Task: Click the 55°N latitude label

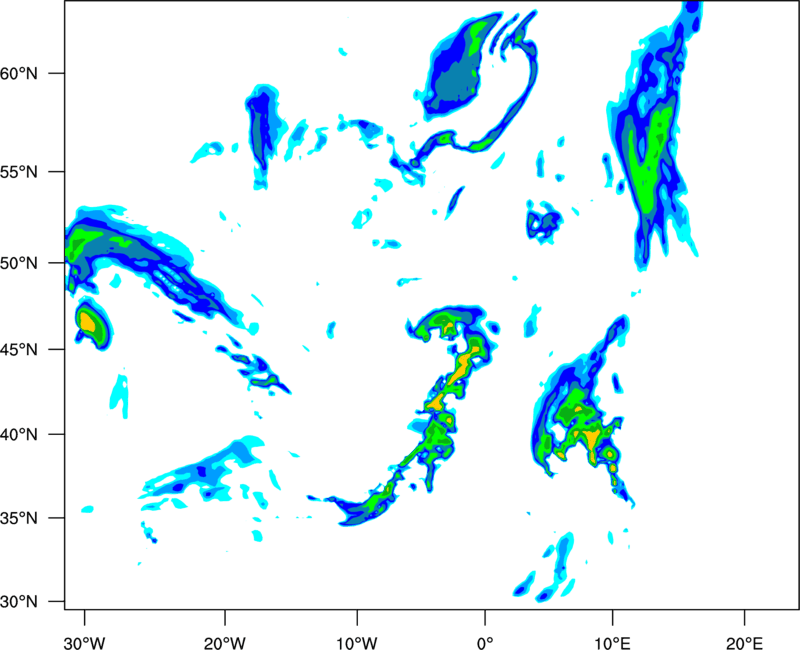Action: pyautogui.click(x=19, y=172)
